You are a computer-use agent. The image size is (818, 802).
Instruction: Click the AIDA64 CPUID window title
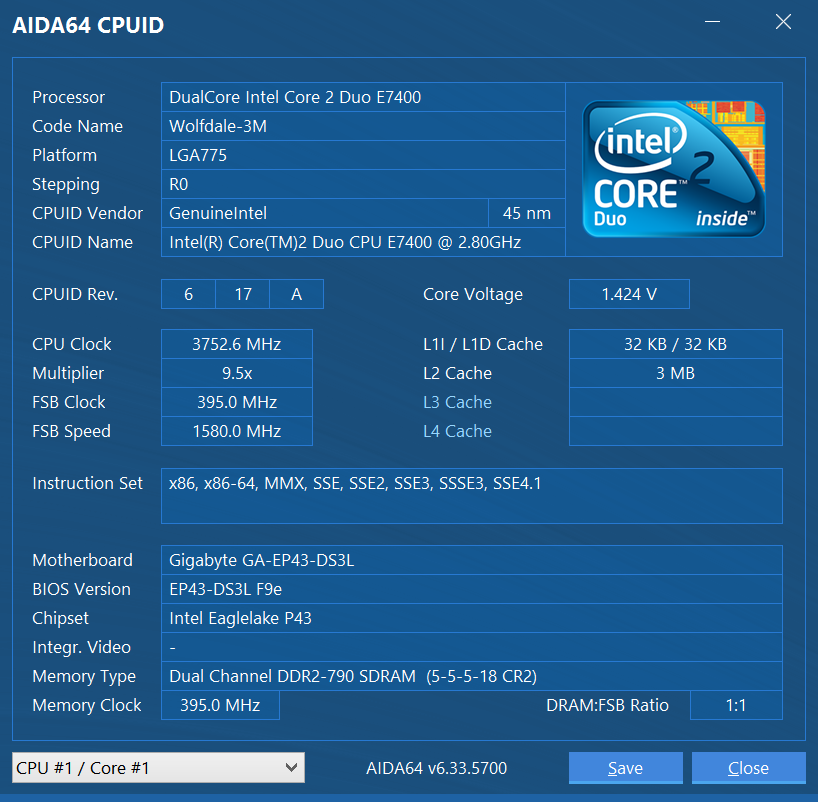point(88,25)
